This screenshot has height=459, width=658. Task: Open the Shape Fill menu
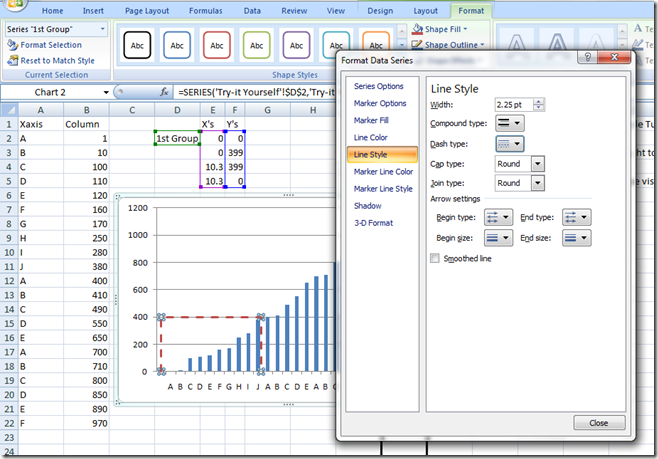click(x=440, y=29)
